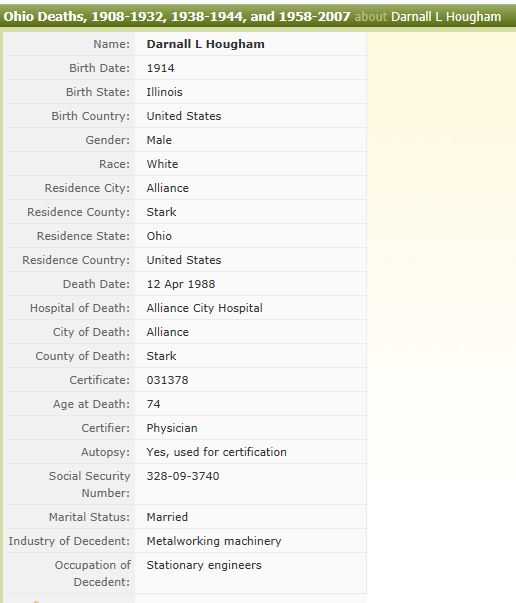Click the small icon below Occupation of Decedent
The height and width of the screenshot is (603, 516).
click(36, 601)
